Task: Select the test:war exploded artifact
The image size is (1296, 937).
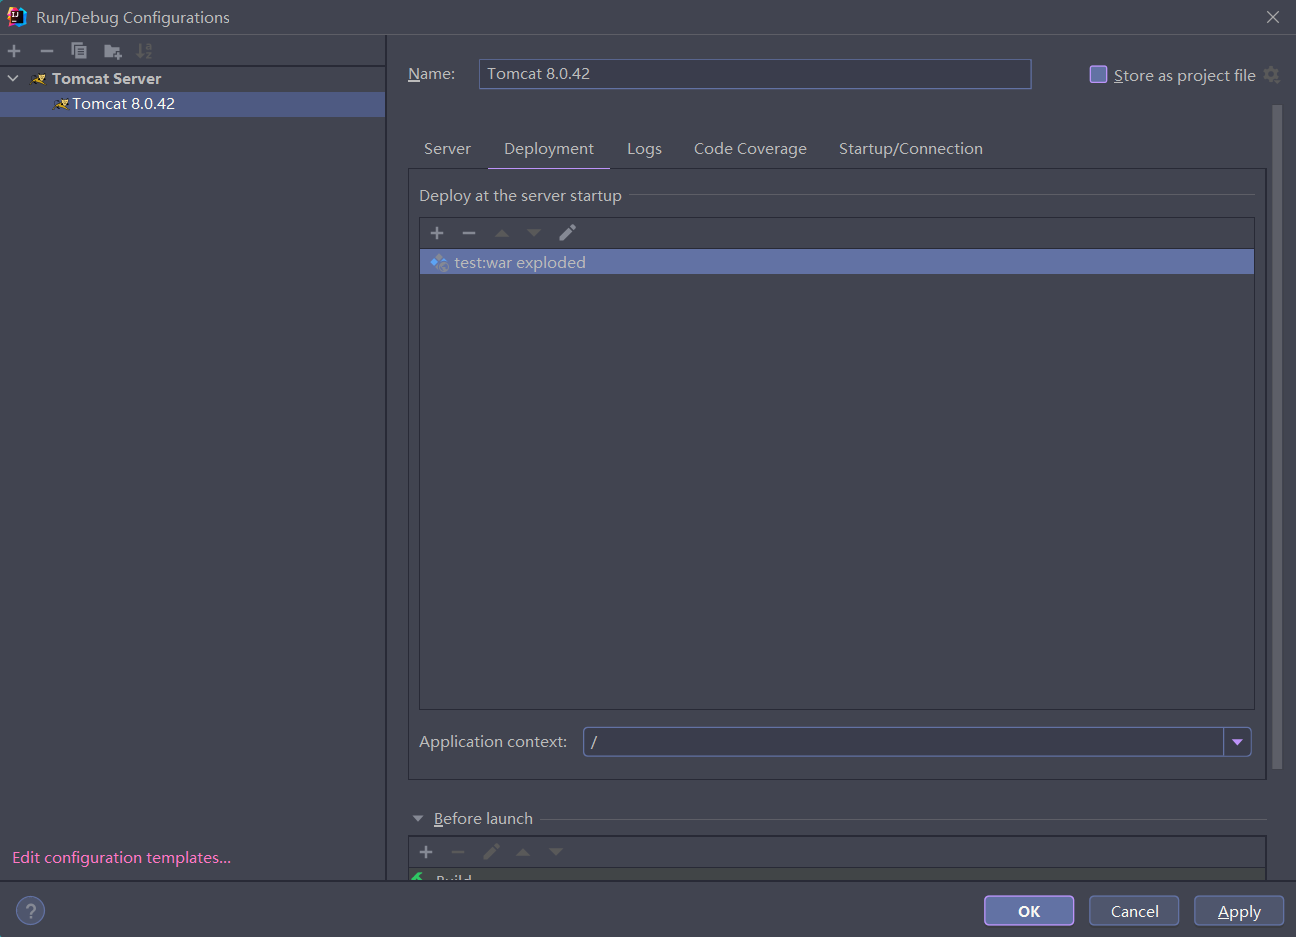Action: click(837, 262)
